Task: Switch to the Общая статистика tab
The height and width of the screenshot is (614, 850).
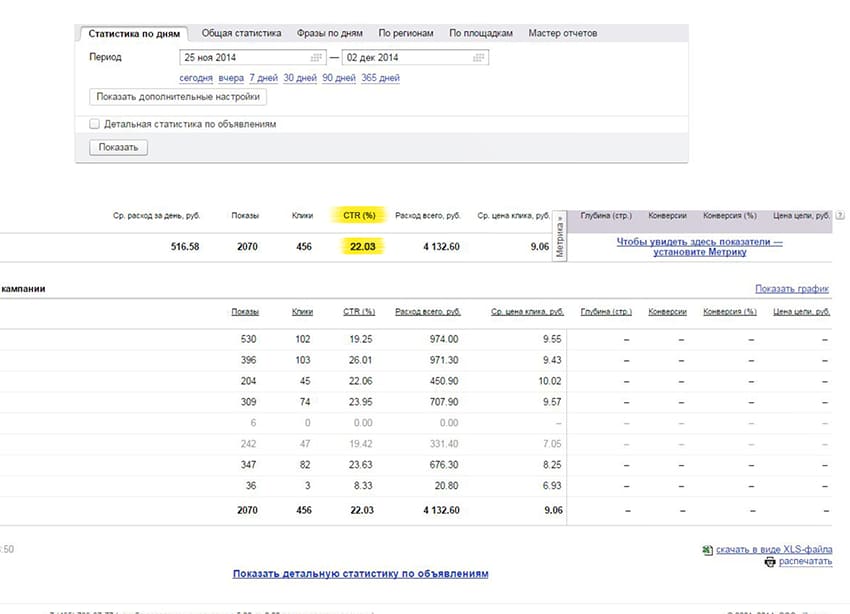Action: 241,33
